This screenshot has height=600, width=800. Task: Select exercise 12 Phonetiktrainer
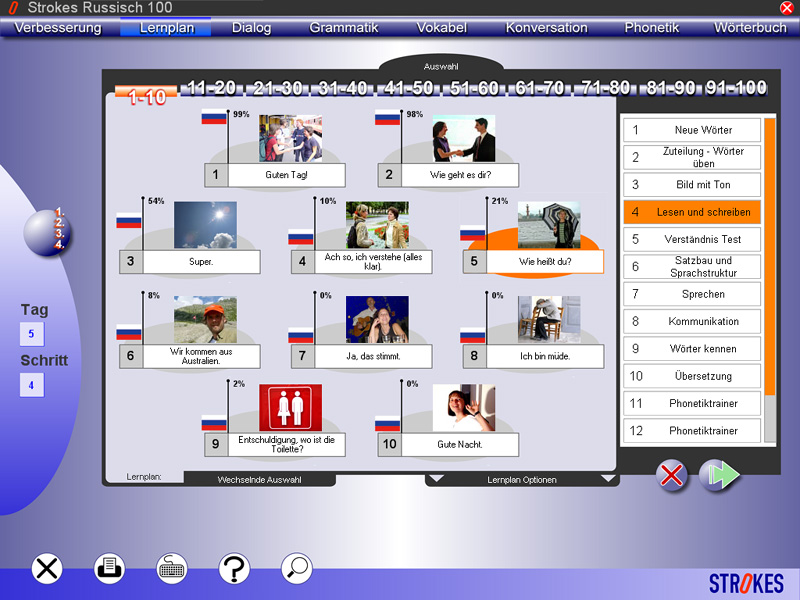[x=692, y=431]
